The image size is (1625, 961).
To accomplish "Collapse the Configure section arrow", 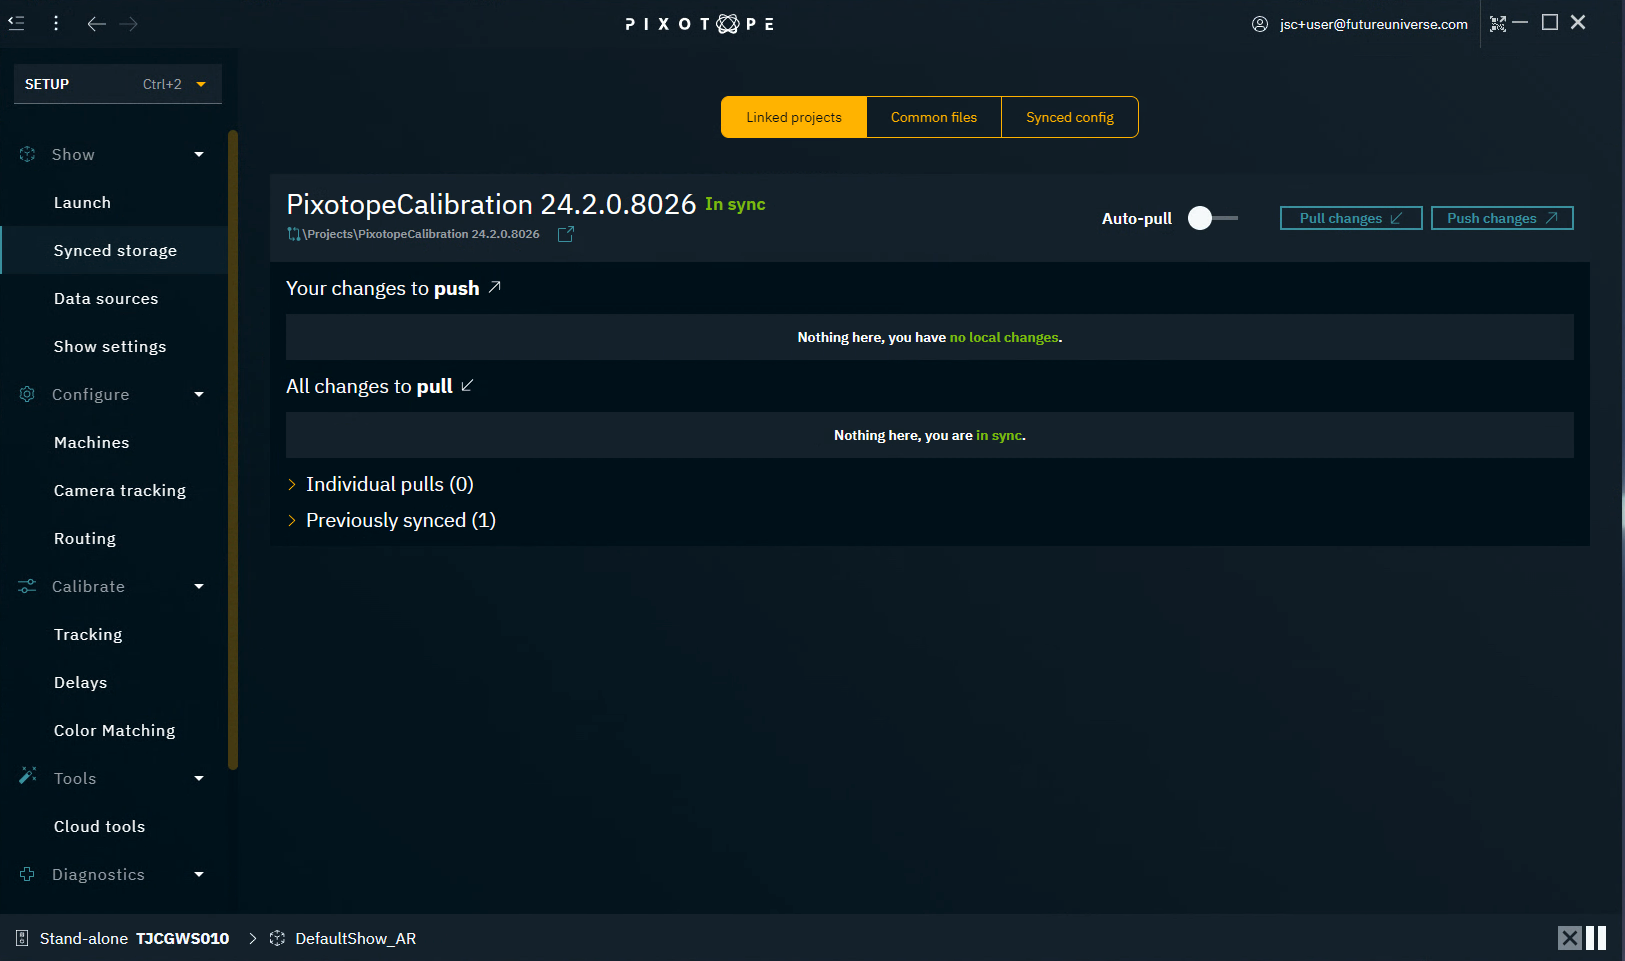I will [x=199, y=394].
